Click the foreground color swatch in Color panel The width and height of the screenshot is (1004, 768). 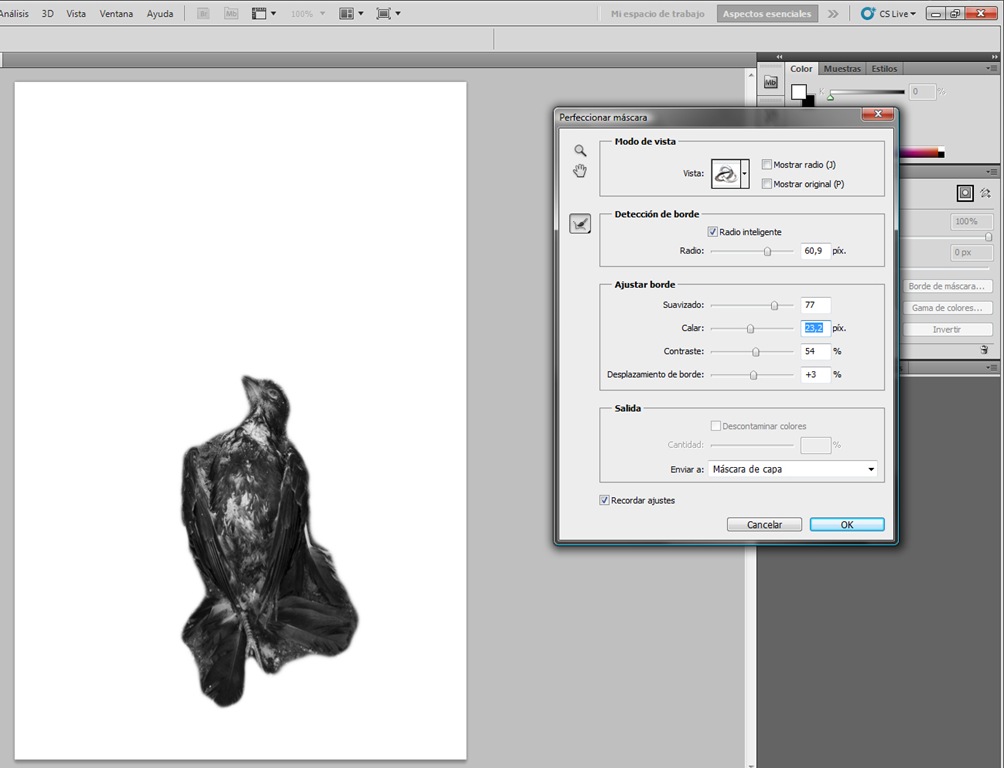(798, 92)
